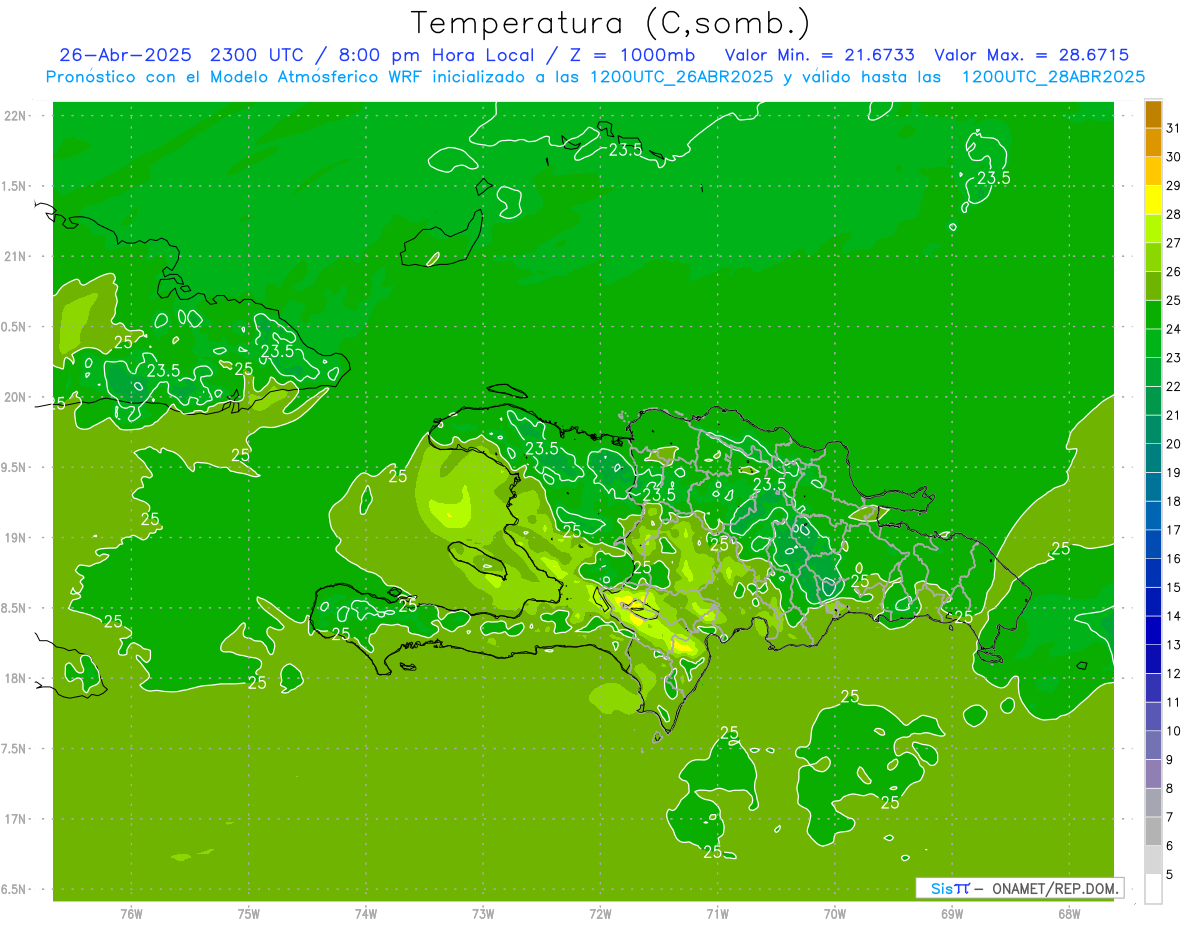1200x927 pixels.
Task: Click the color bar label 5
Action: [1169, 874]
